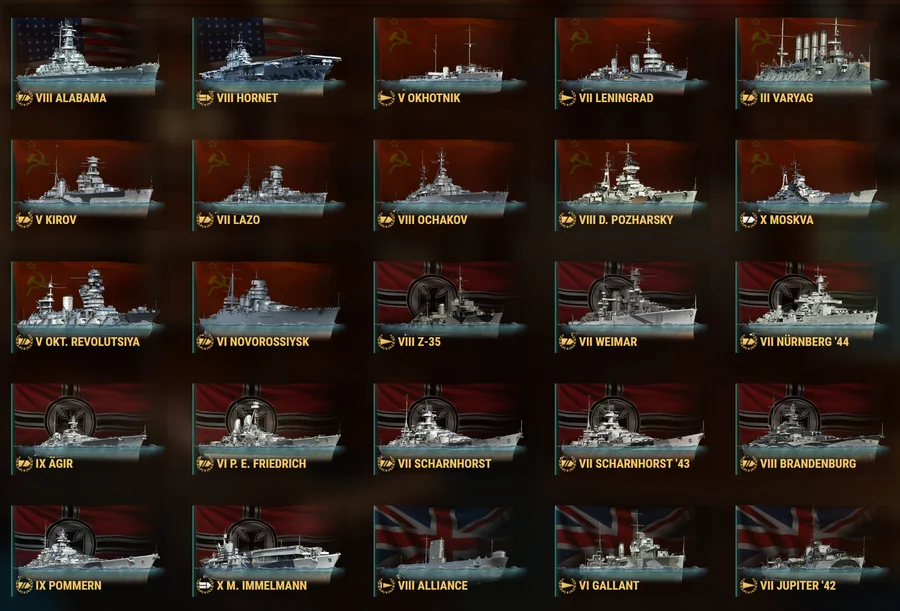
Task: Click the destroyer class icon beside V OKHOTNIK
Action: tap(386, 98)
